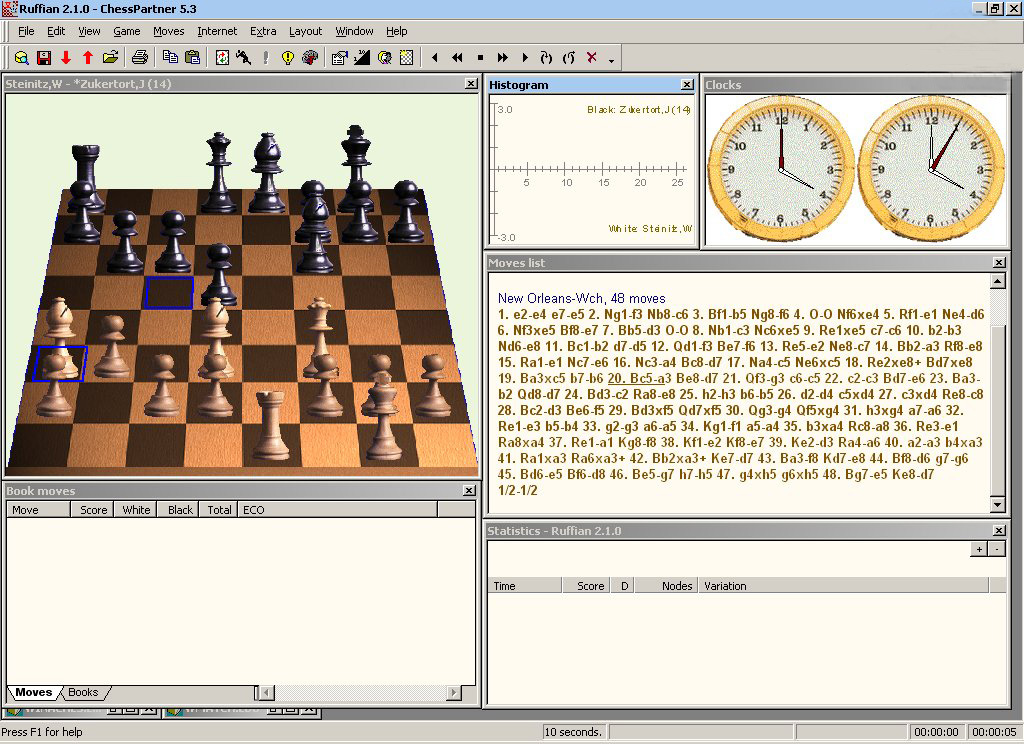Click the plus button in Statistics panel

coord(979,549)
